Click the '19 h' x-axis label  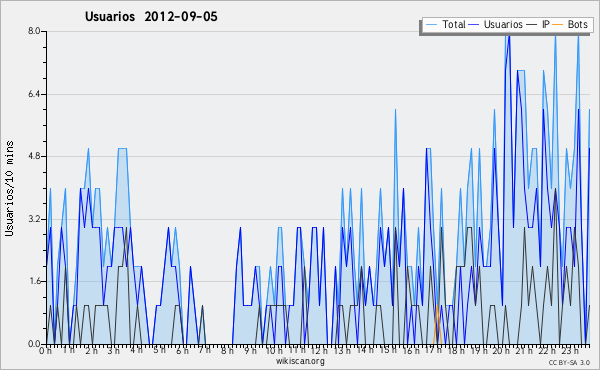478,350
